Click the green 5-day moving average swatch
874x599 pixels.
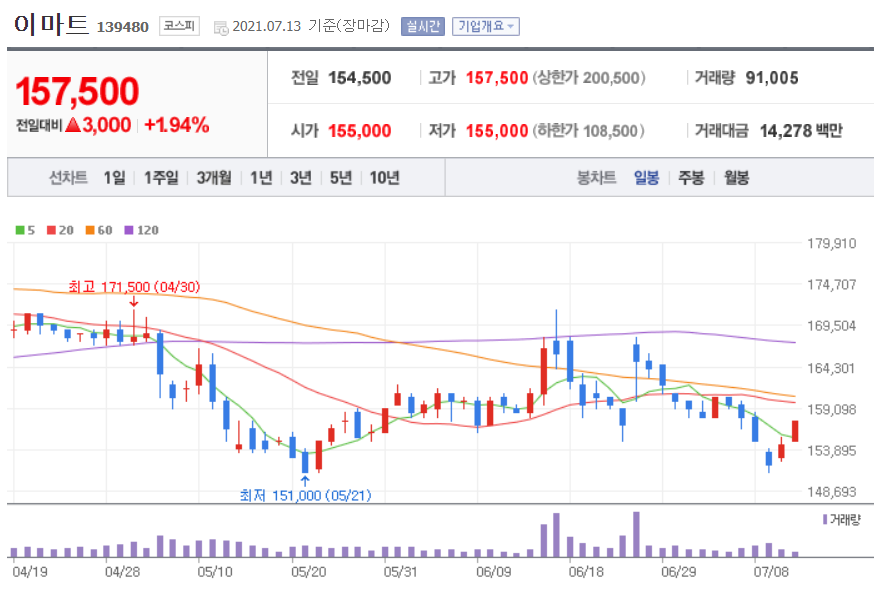pyautogui.click(x=20, y=230)
